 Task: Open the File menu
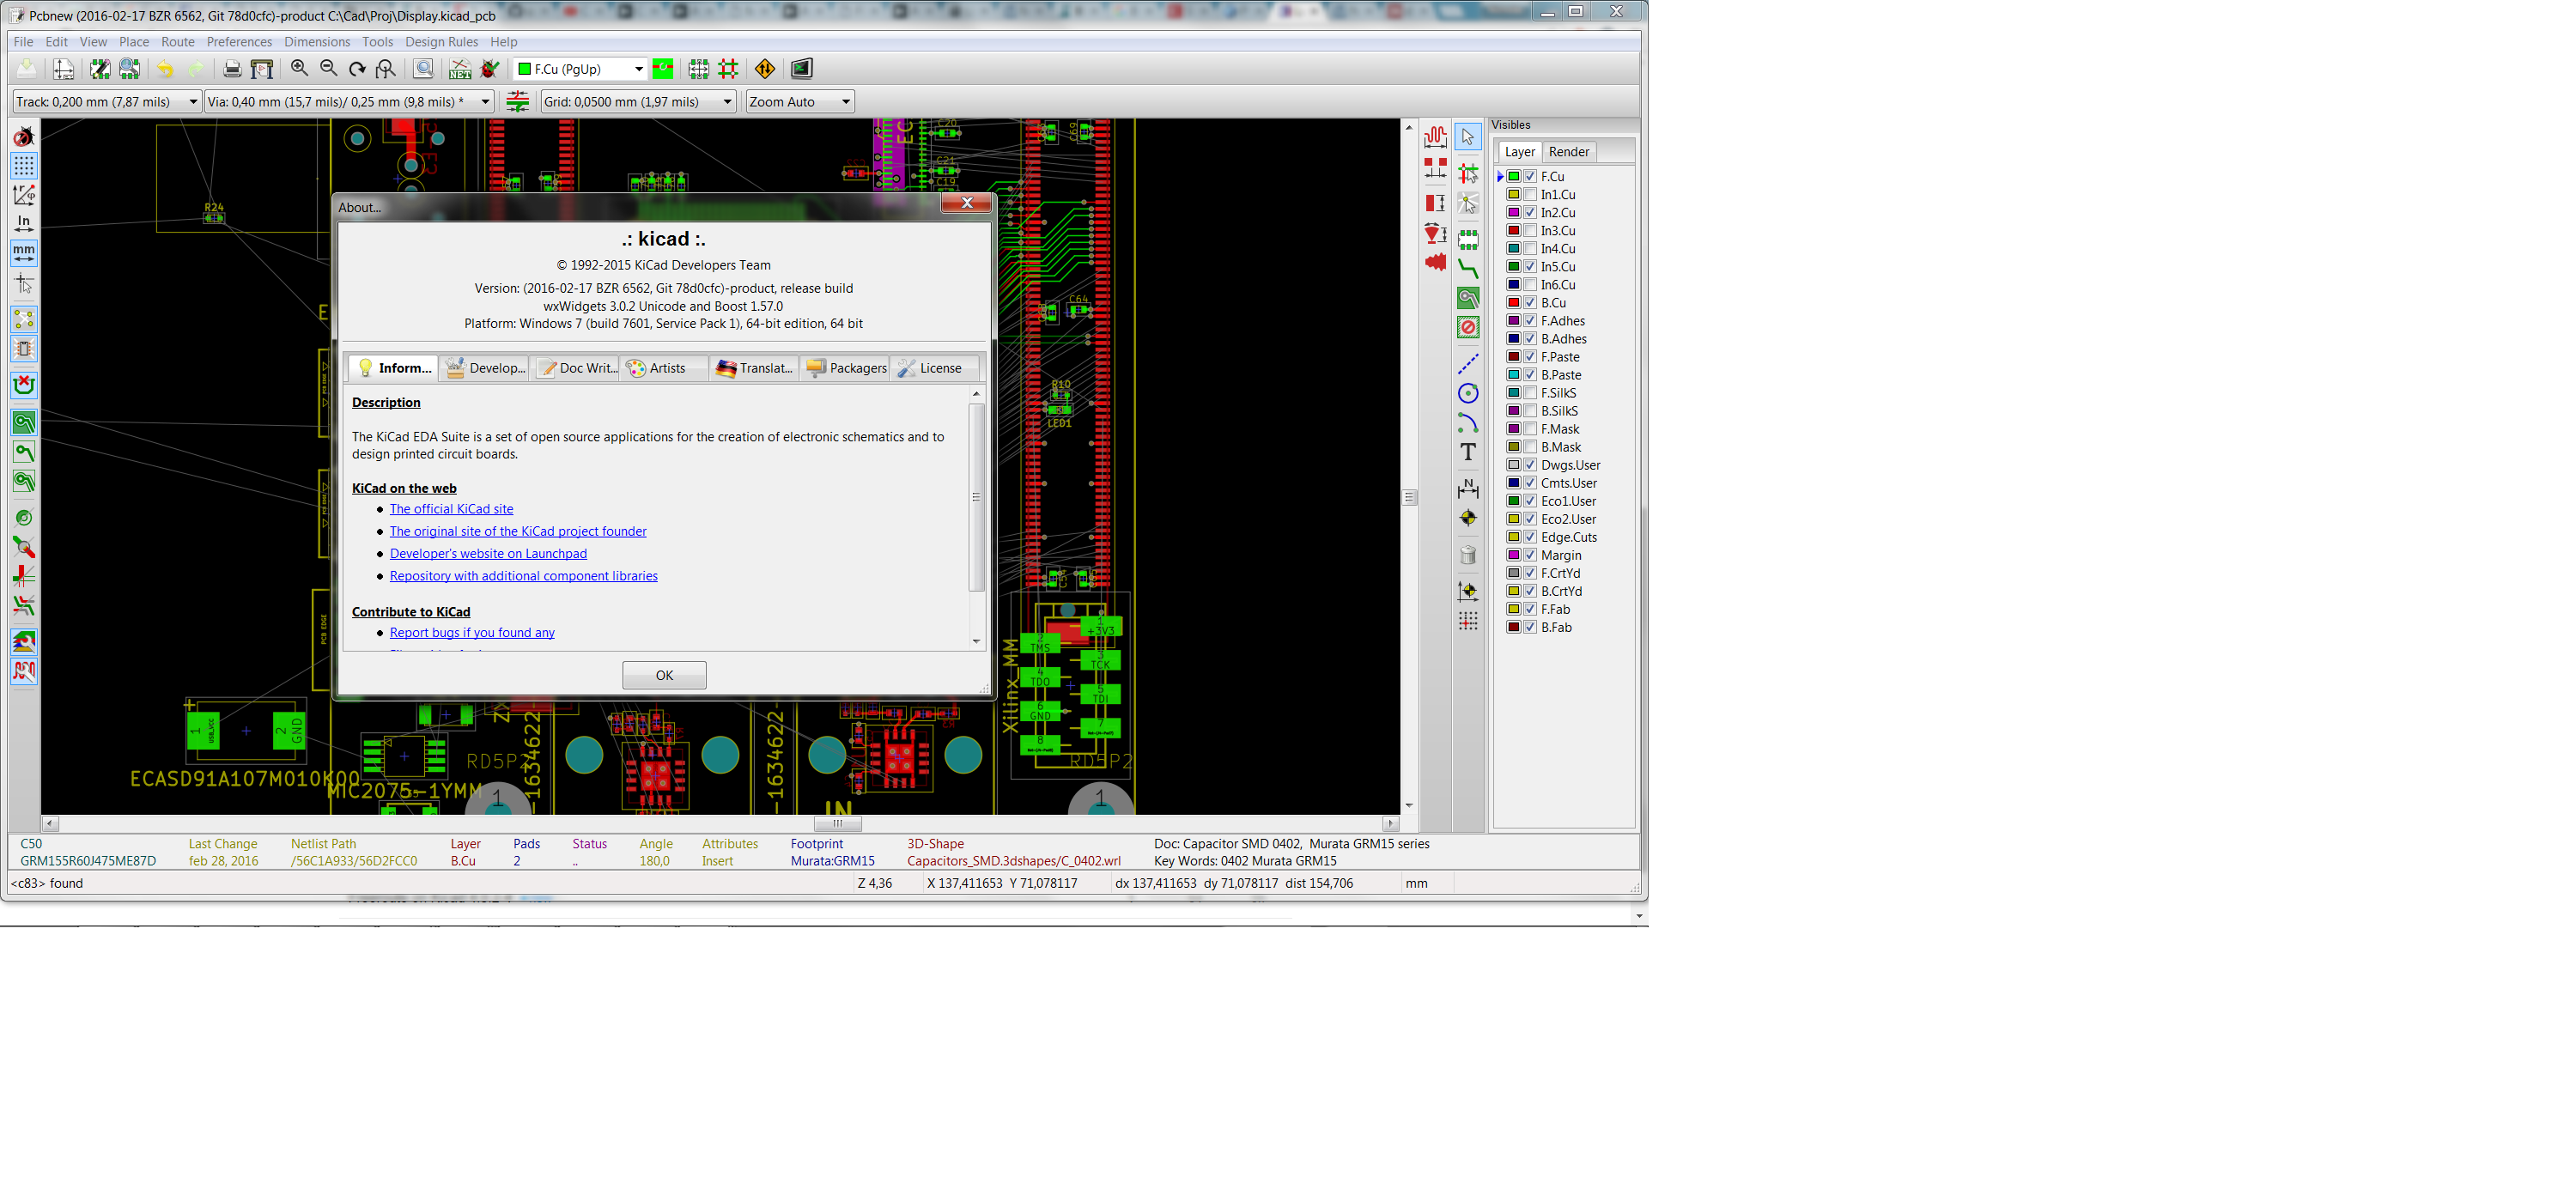point(23,42)
